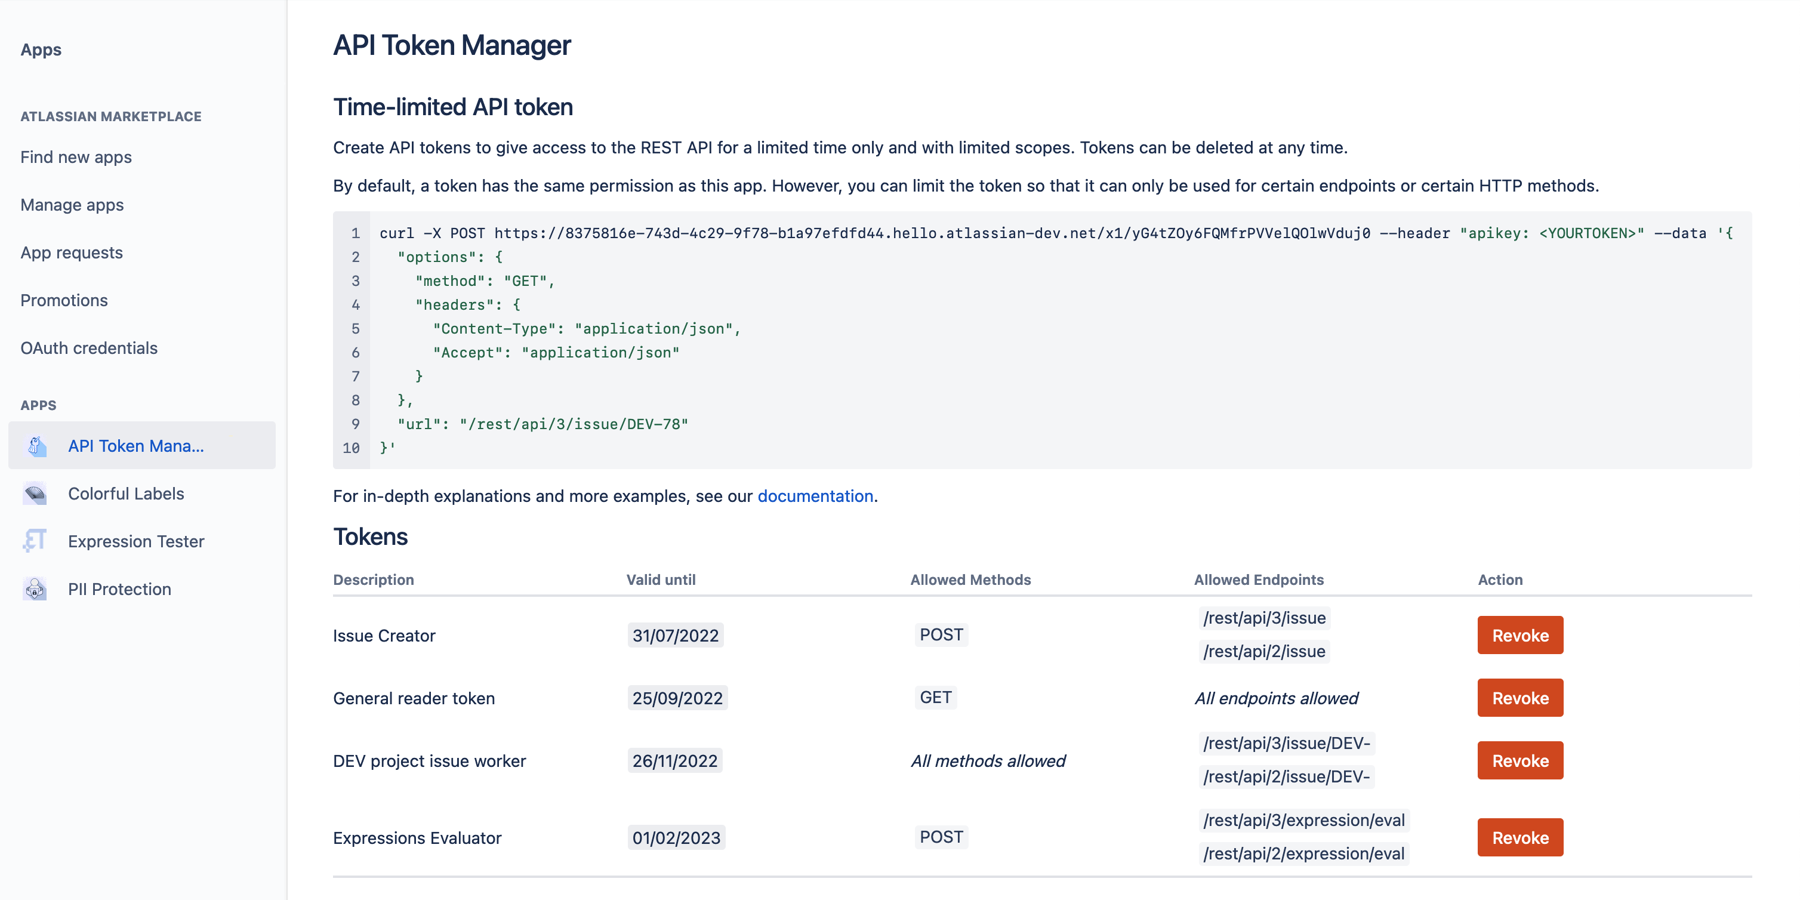Select the Colorful Labels app entry
The width and height of the screenshot is (1800, 900).
pos(126,494)
